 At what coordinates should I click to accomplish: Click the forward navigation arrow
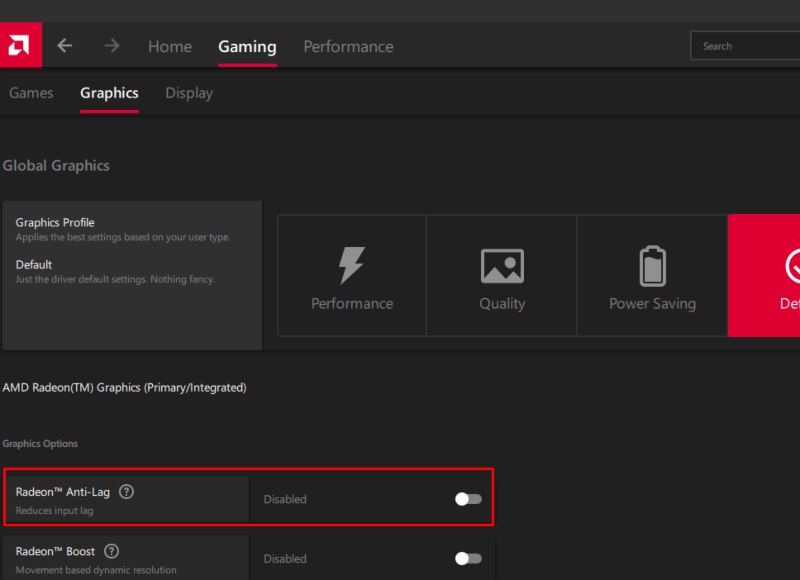[112, 46]
